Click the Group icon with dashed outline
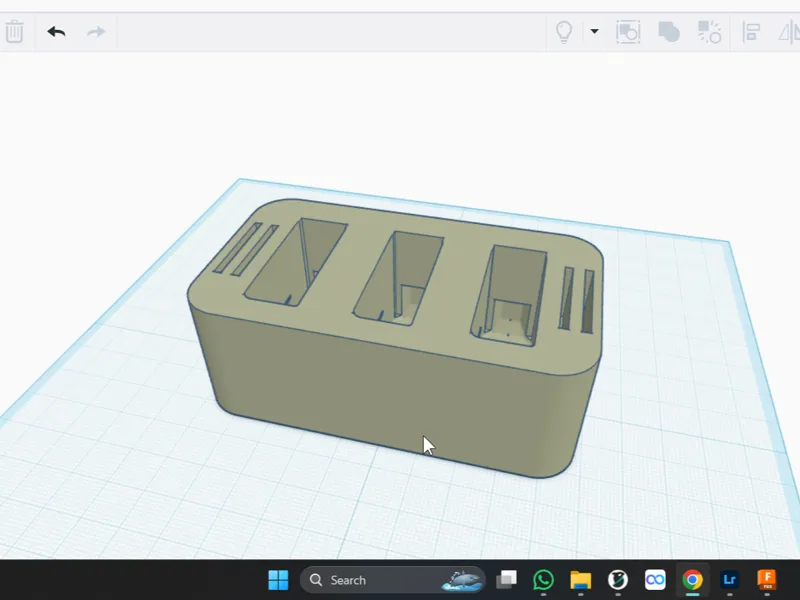The width and height of the screenshot is (800, 600). [x=628, y=32]
